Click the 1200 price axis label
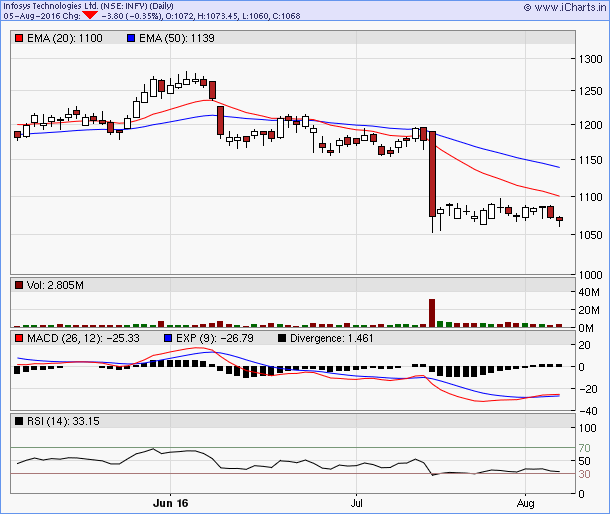Screen dimensions: 610x514 point(590,125)
